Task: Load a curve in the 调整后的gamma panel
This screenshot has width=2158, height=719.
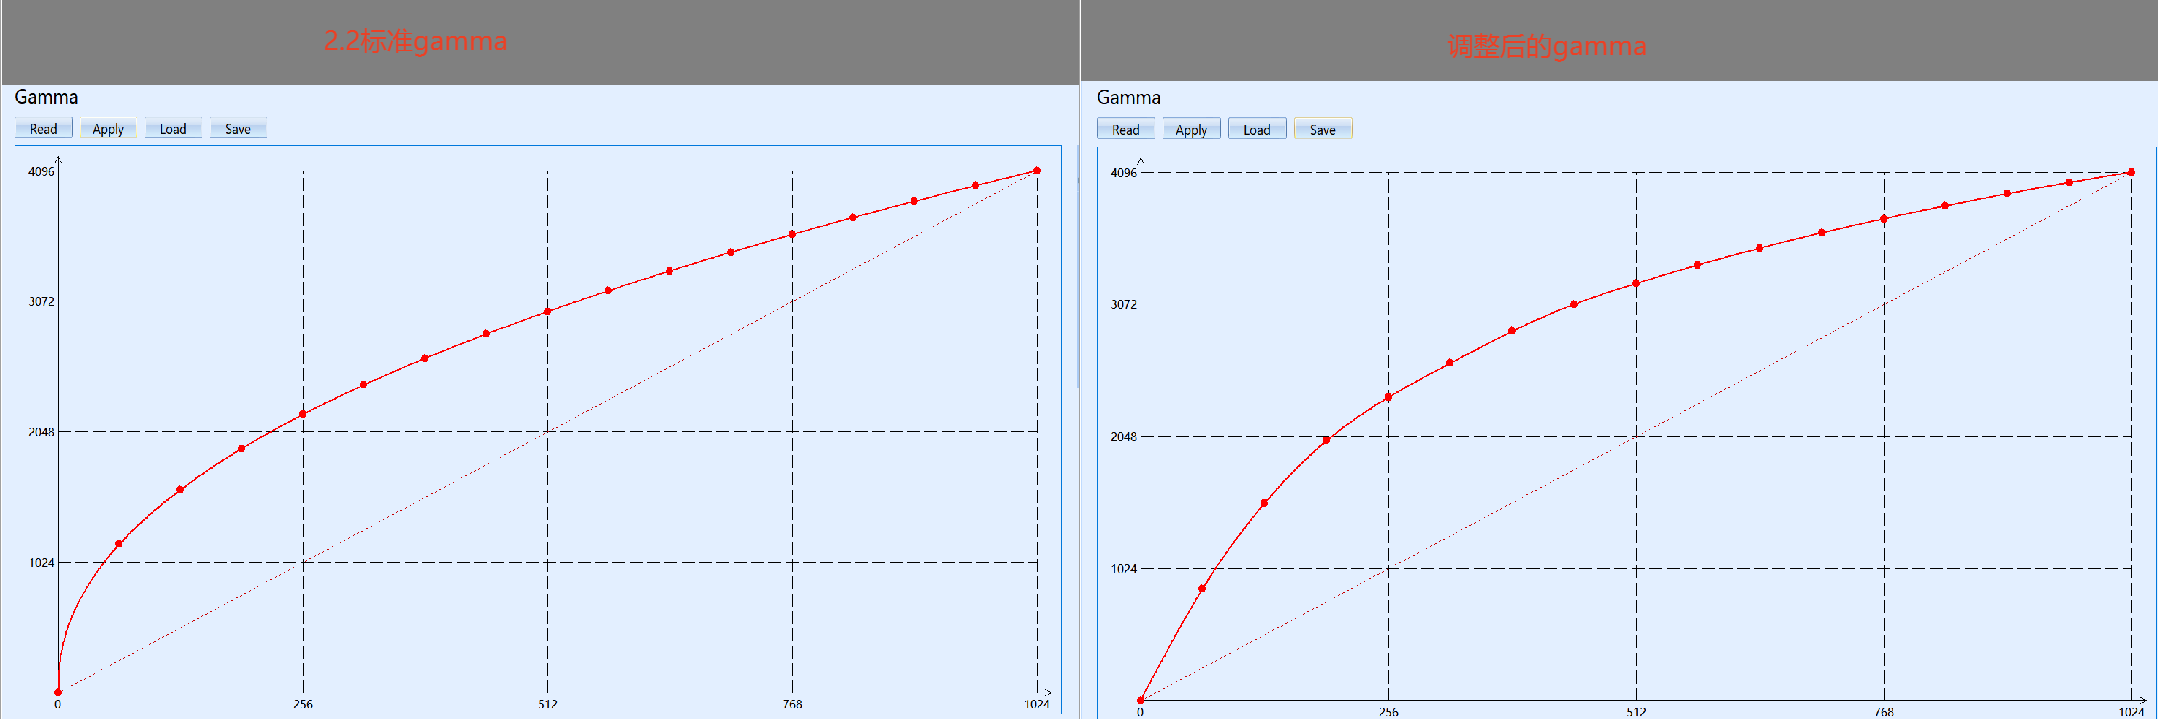Action: click(1257, 130)
